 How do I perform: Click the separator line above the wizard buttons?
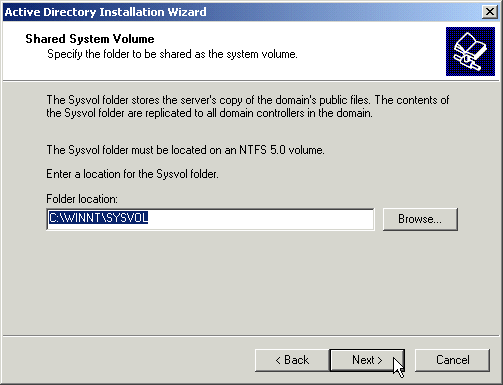[x=251, y=335]
